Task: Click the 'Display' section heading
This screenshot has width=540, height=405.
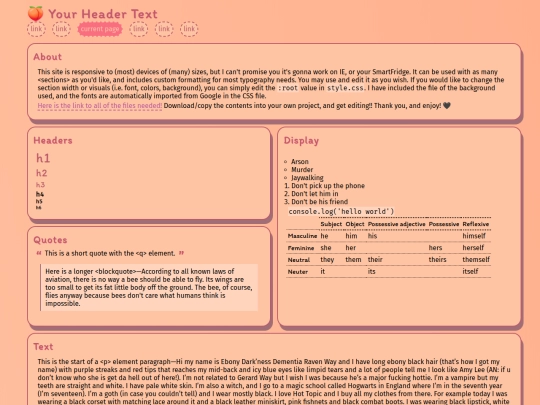Action: click(301, 141)
